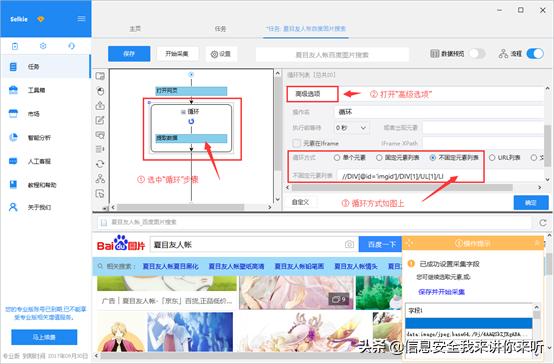Select the extract data upload tool icon

[x=100, y=106]
